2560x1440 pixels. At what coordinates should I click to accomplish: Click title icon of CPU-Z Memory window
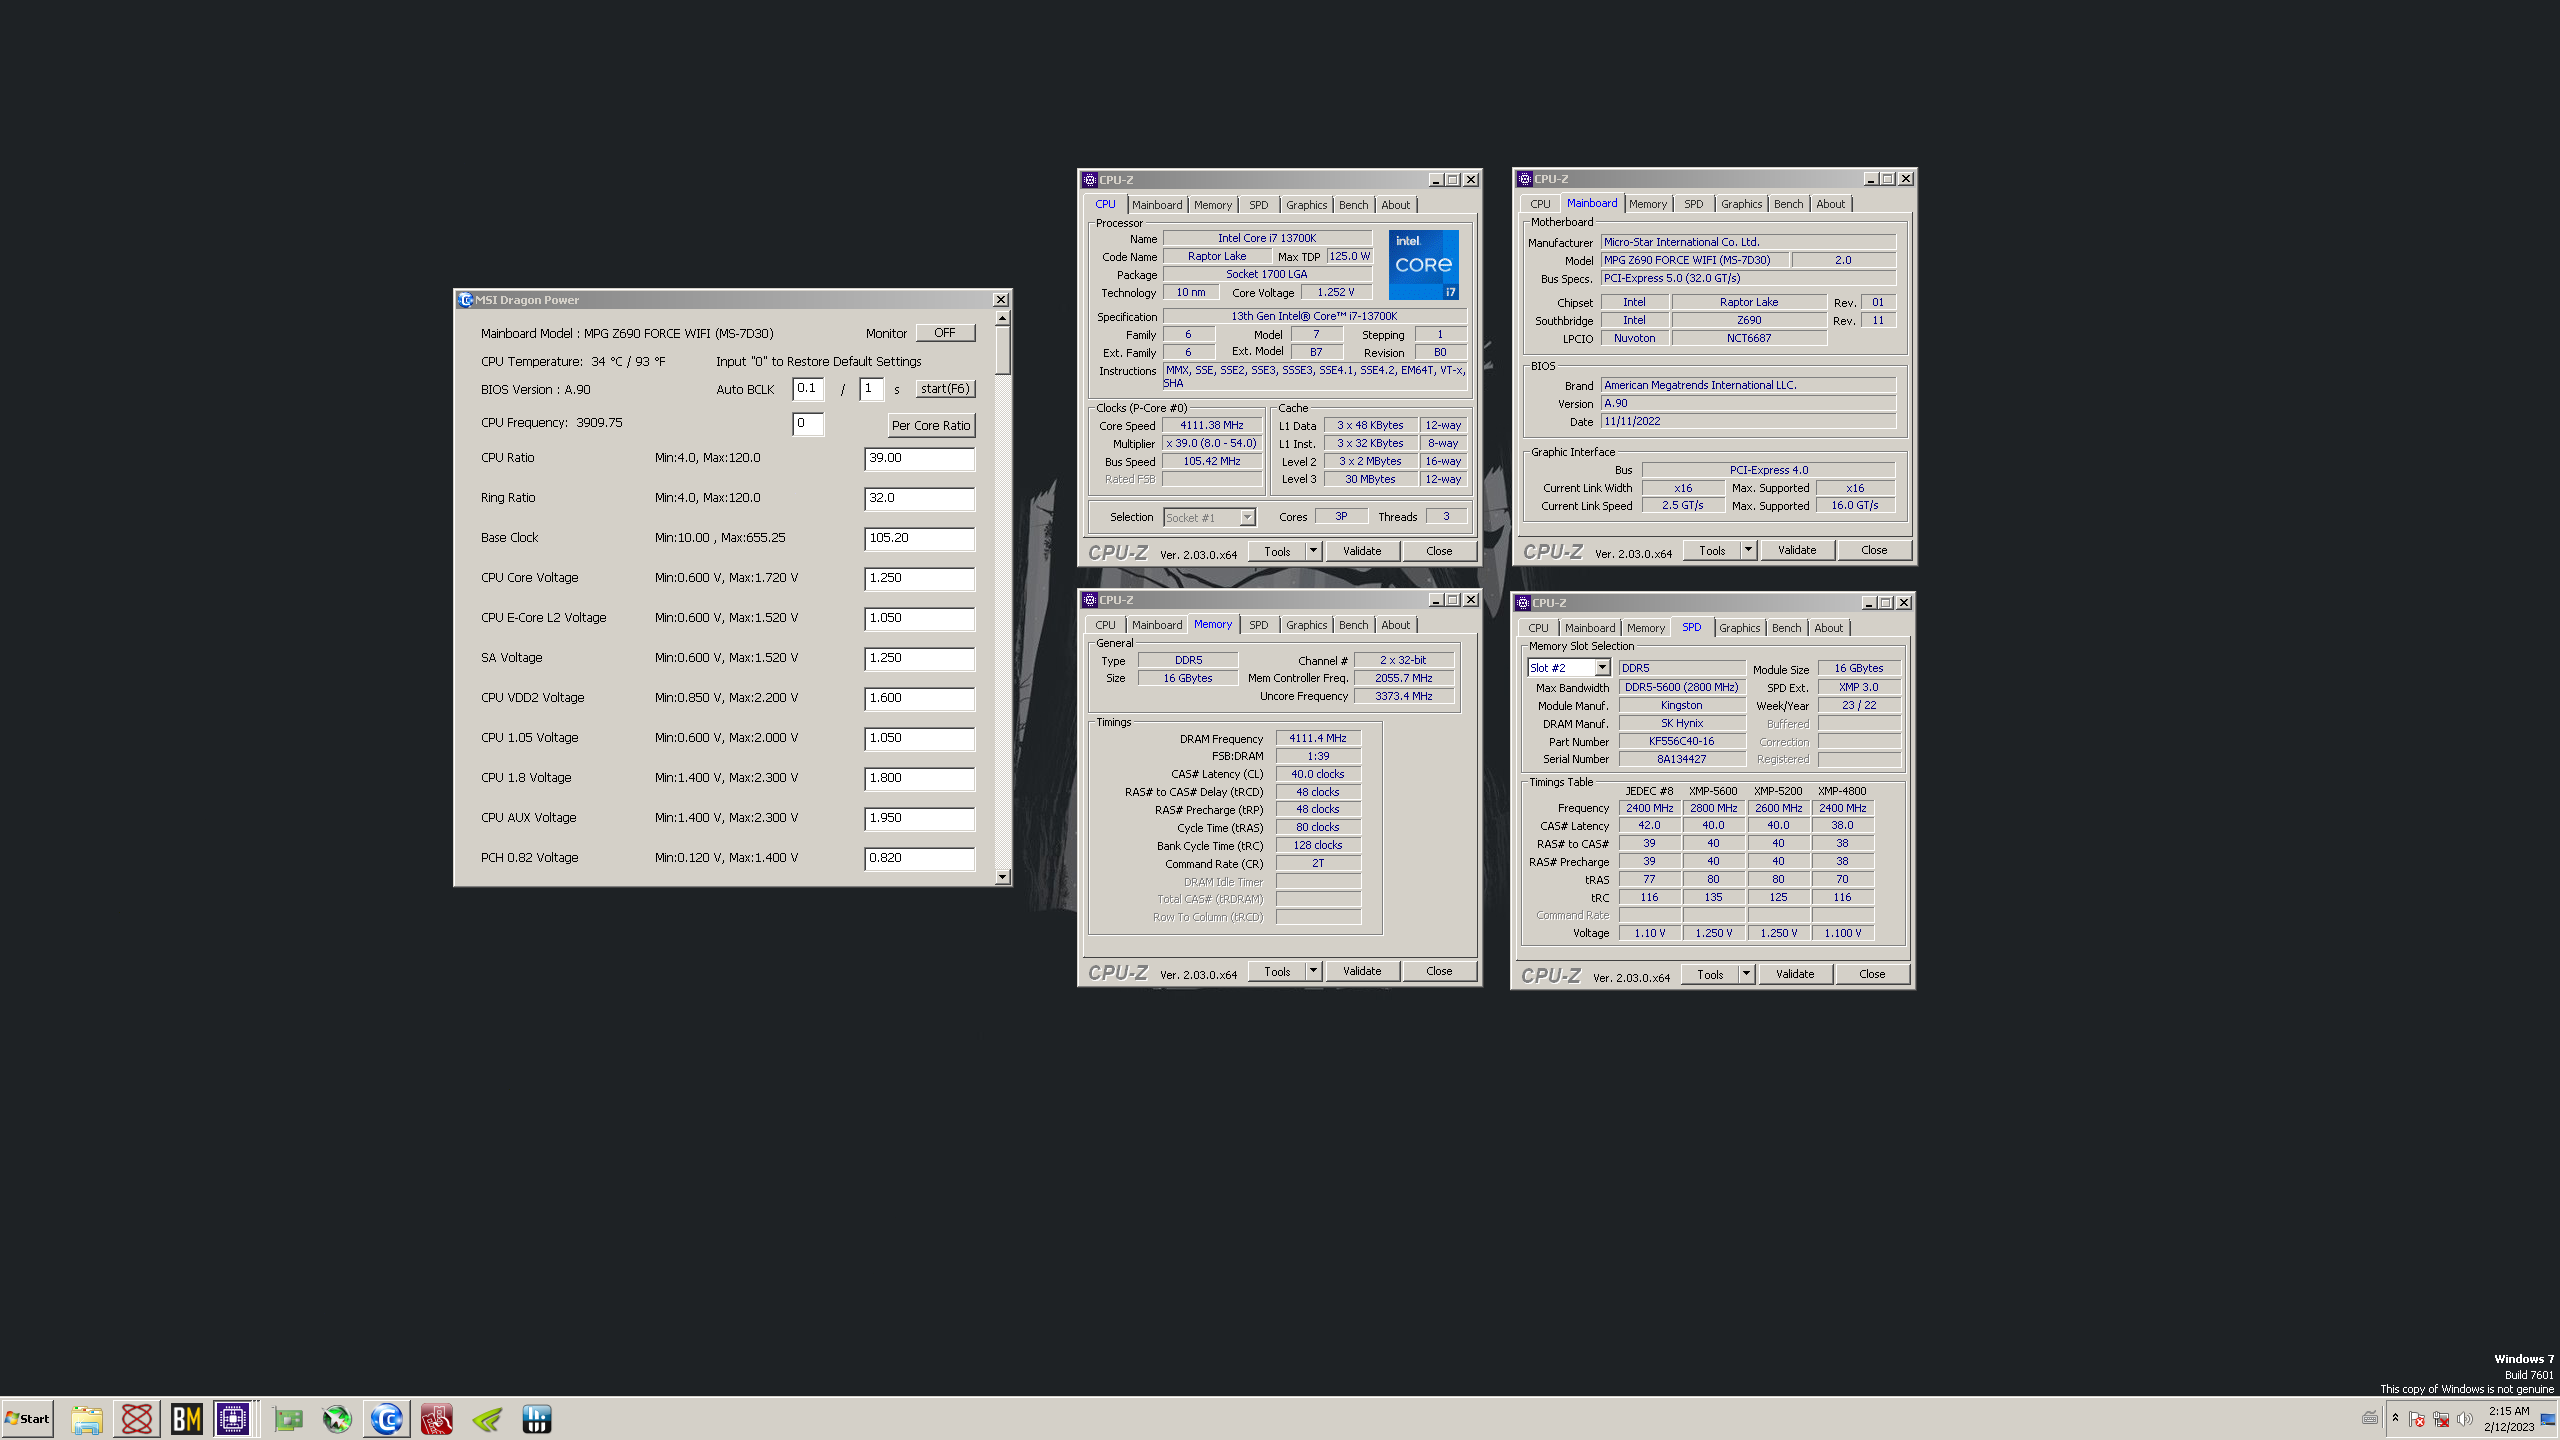pyautogui.click(x=1090, y=600)
